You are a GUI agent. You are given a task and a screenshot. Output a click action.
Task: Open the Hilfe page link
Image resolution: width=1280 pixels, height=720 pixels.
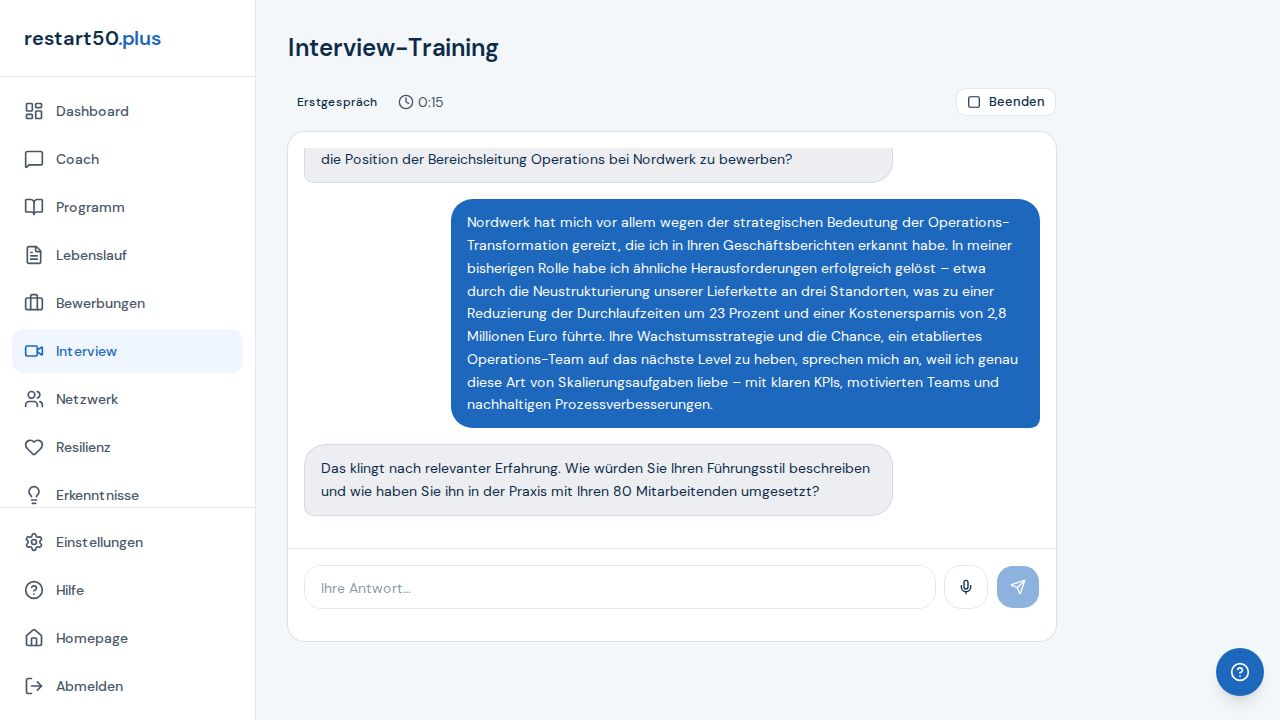coord(127,590)
